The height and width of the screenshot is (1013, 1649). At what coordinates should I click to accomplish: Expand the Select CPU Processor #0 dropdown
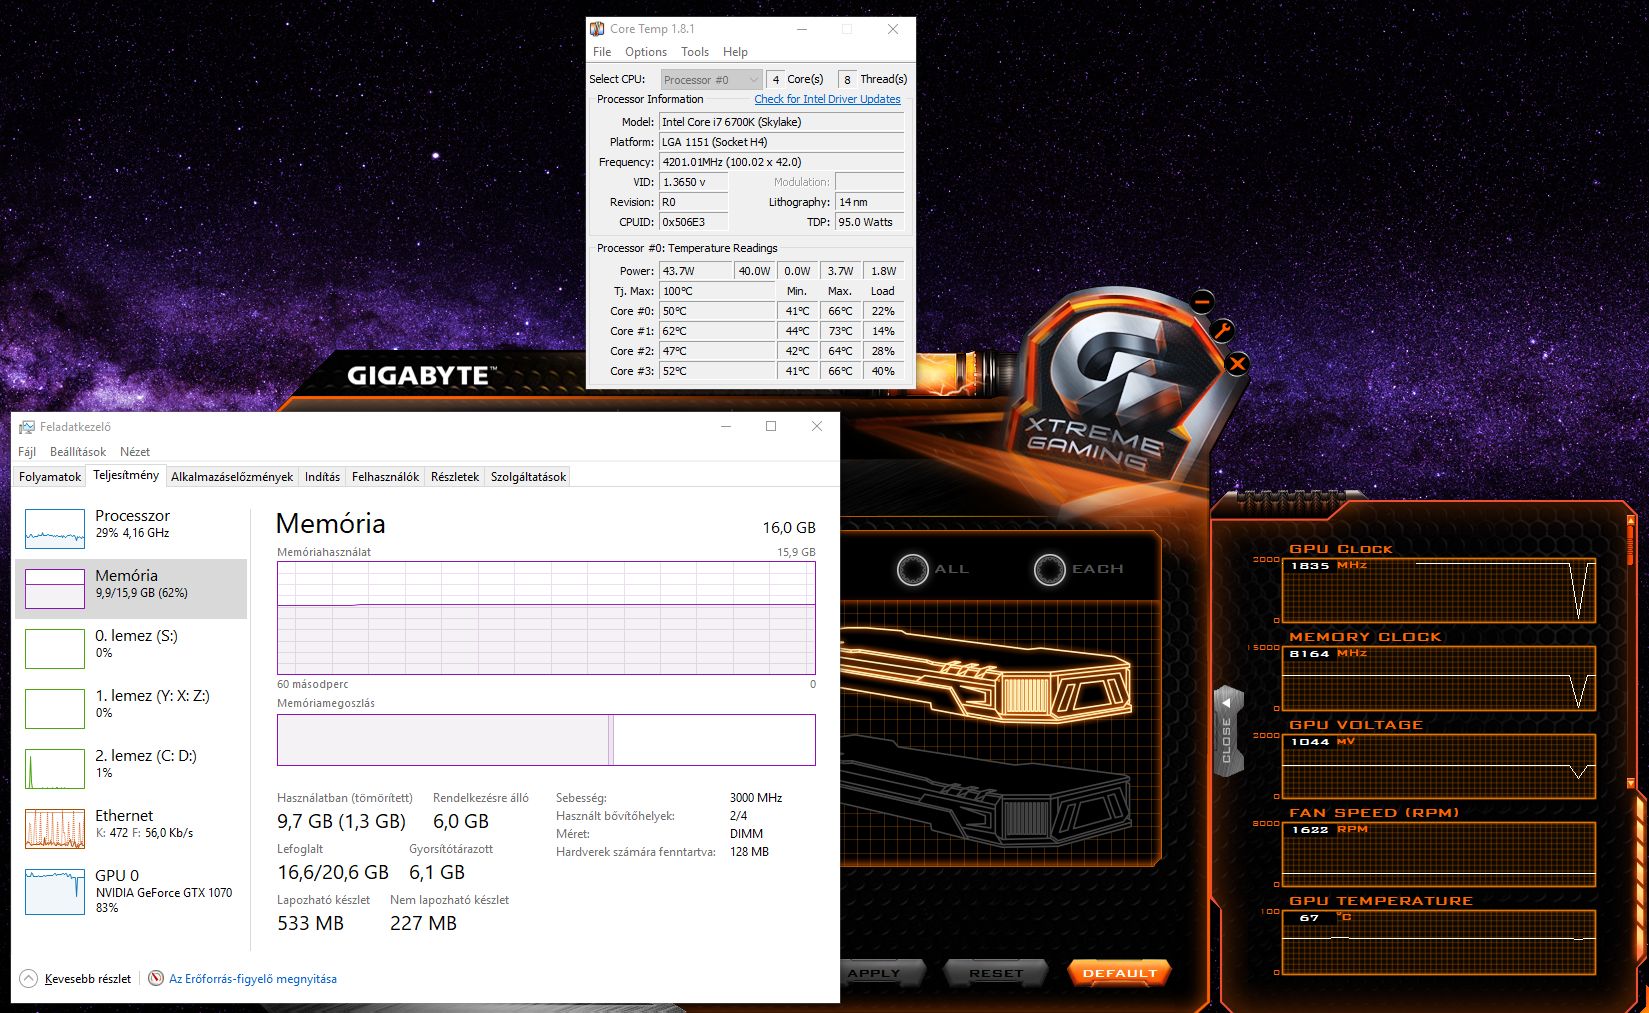pos(711,79)
